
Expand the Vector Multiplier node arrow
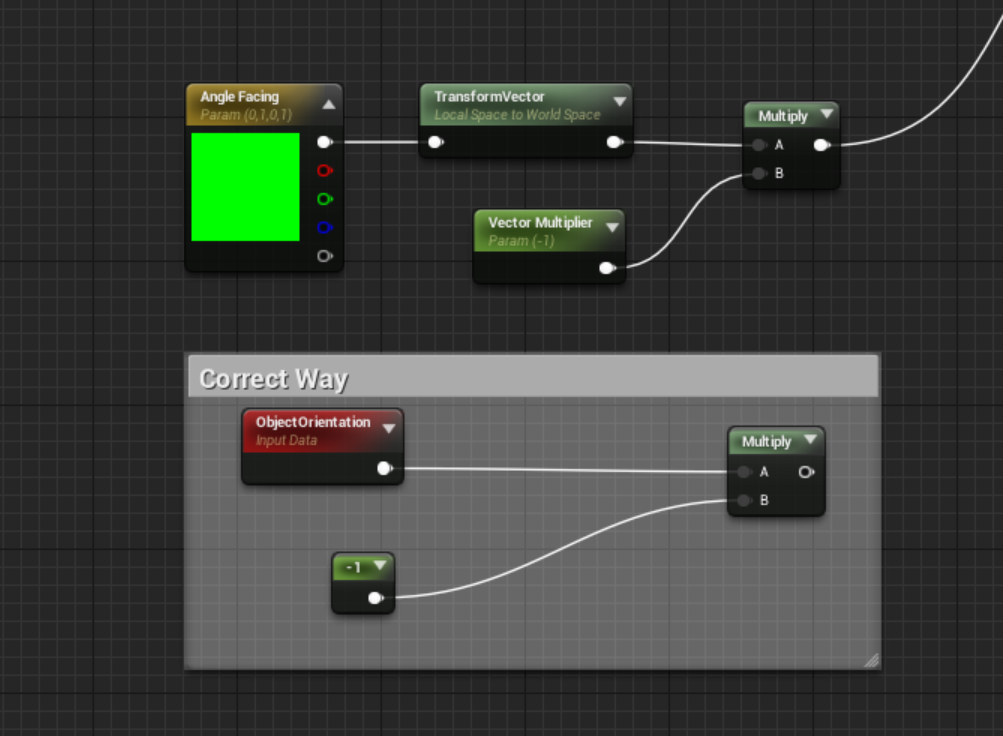612,227
